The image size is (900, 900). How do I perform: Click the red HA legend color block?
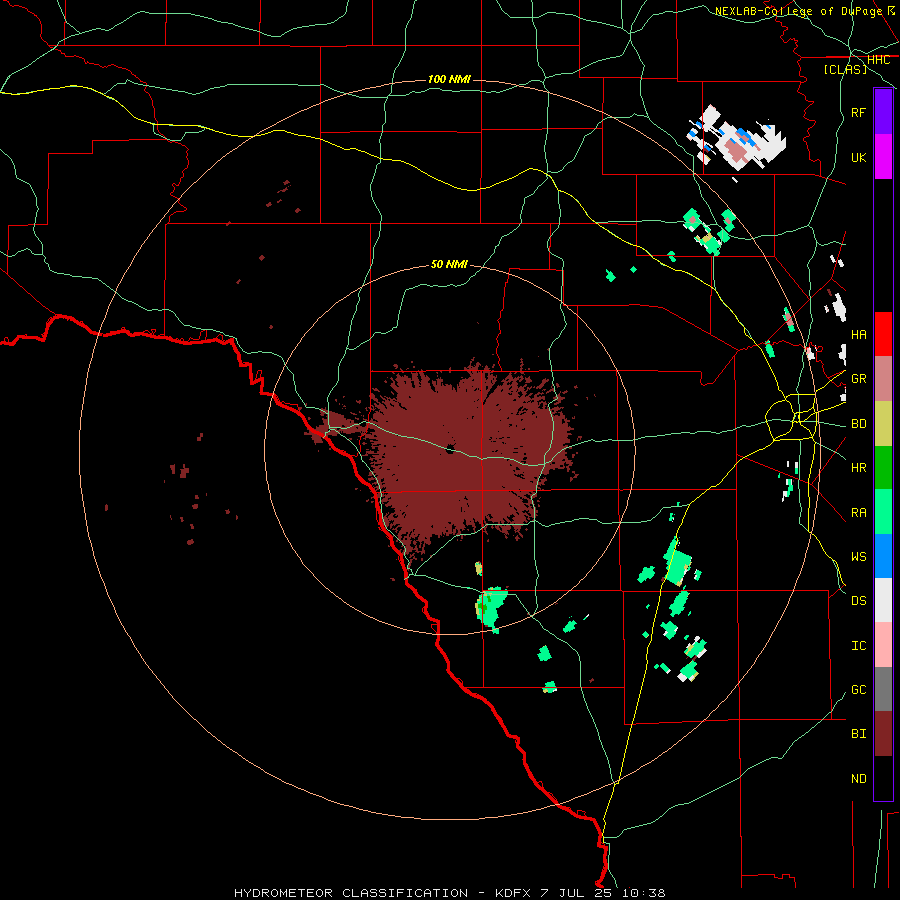[883, 334]
